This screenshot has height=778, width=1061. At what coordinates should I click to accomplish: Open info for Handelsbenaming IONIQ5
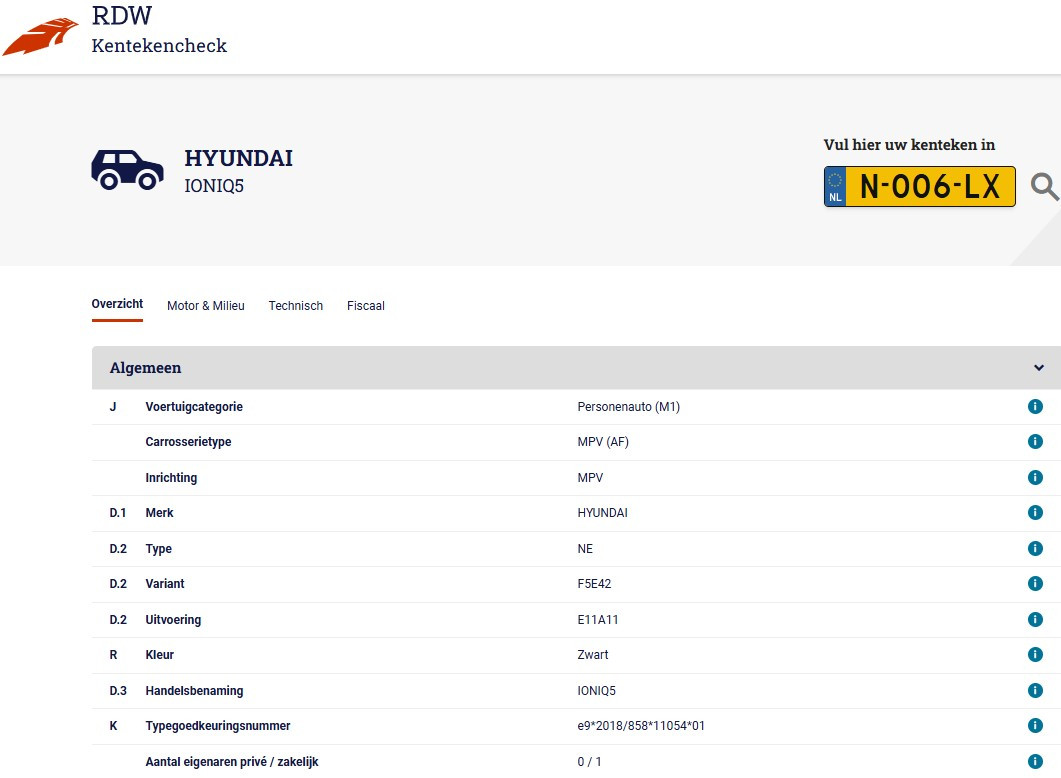point(1035,690)
